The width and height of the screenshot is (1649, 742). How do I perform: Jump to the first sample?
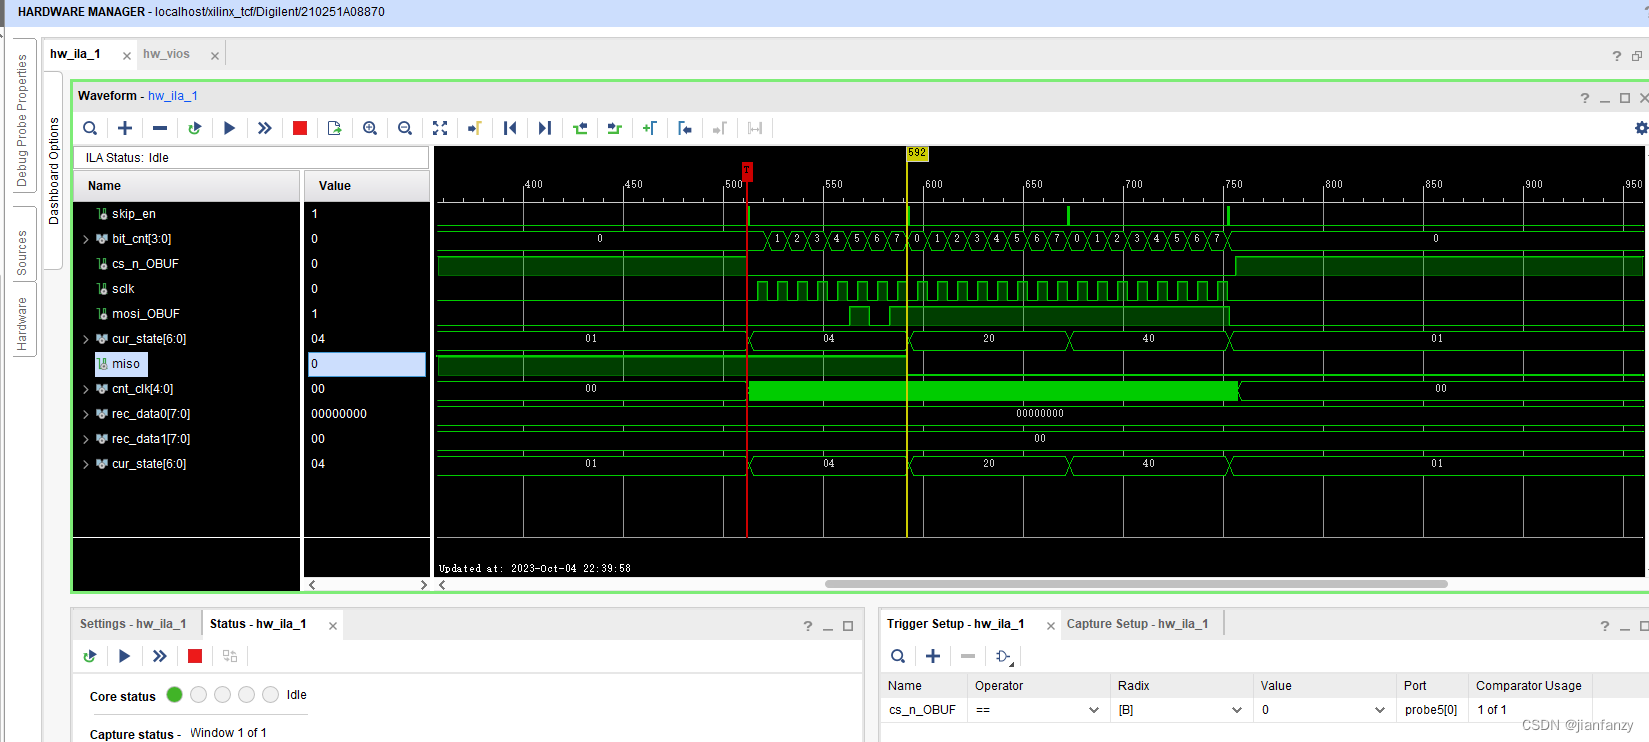click(x=510, y=128)
